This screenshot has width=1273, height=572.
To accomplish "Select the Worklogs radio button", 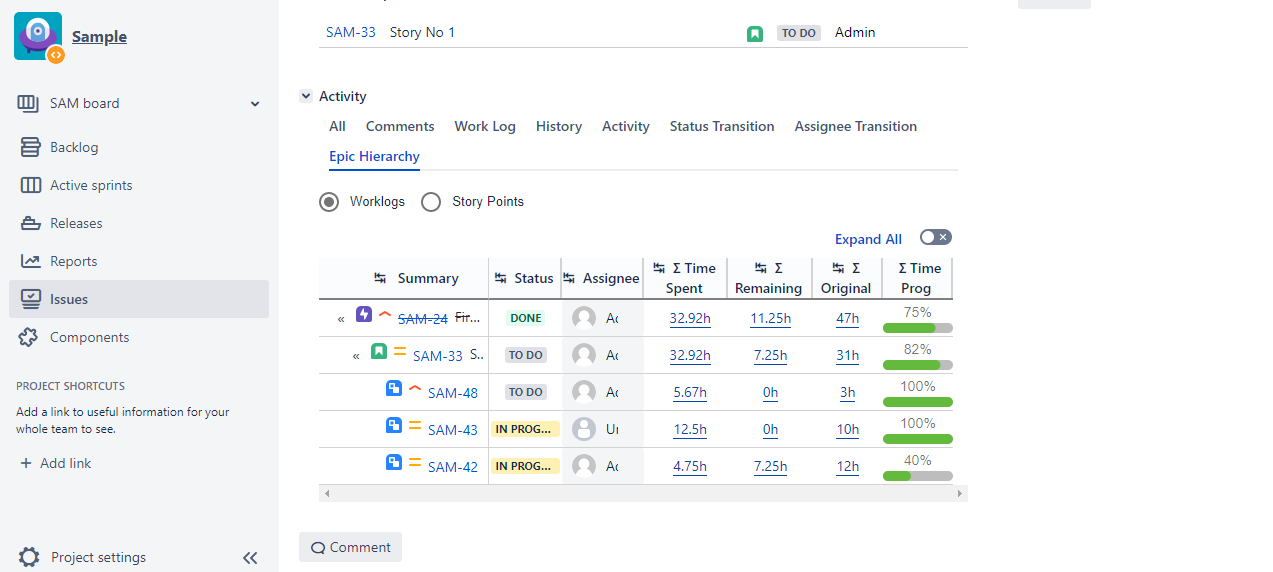I will [x=329, y=202].
